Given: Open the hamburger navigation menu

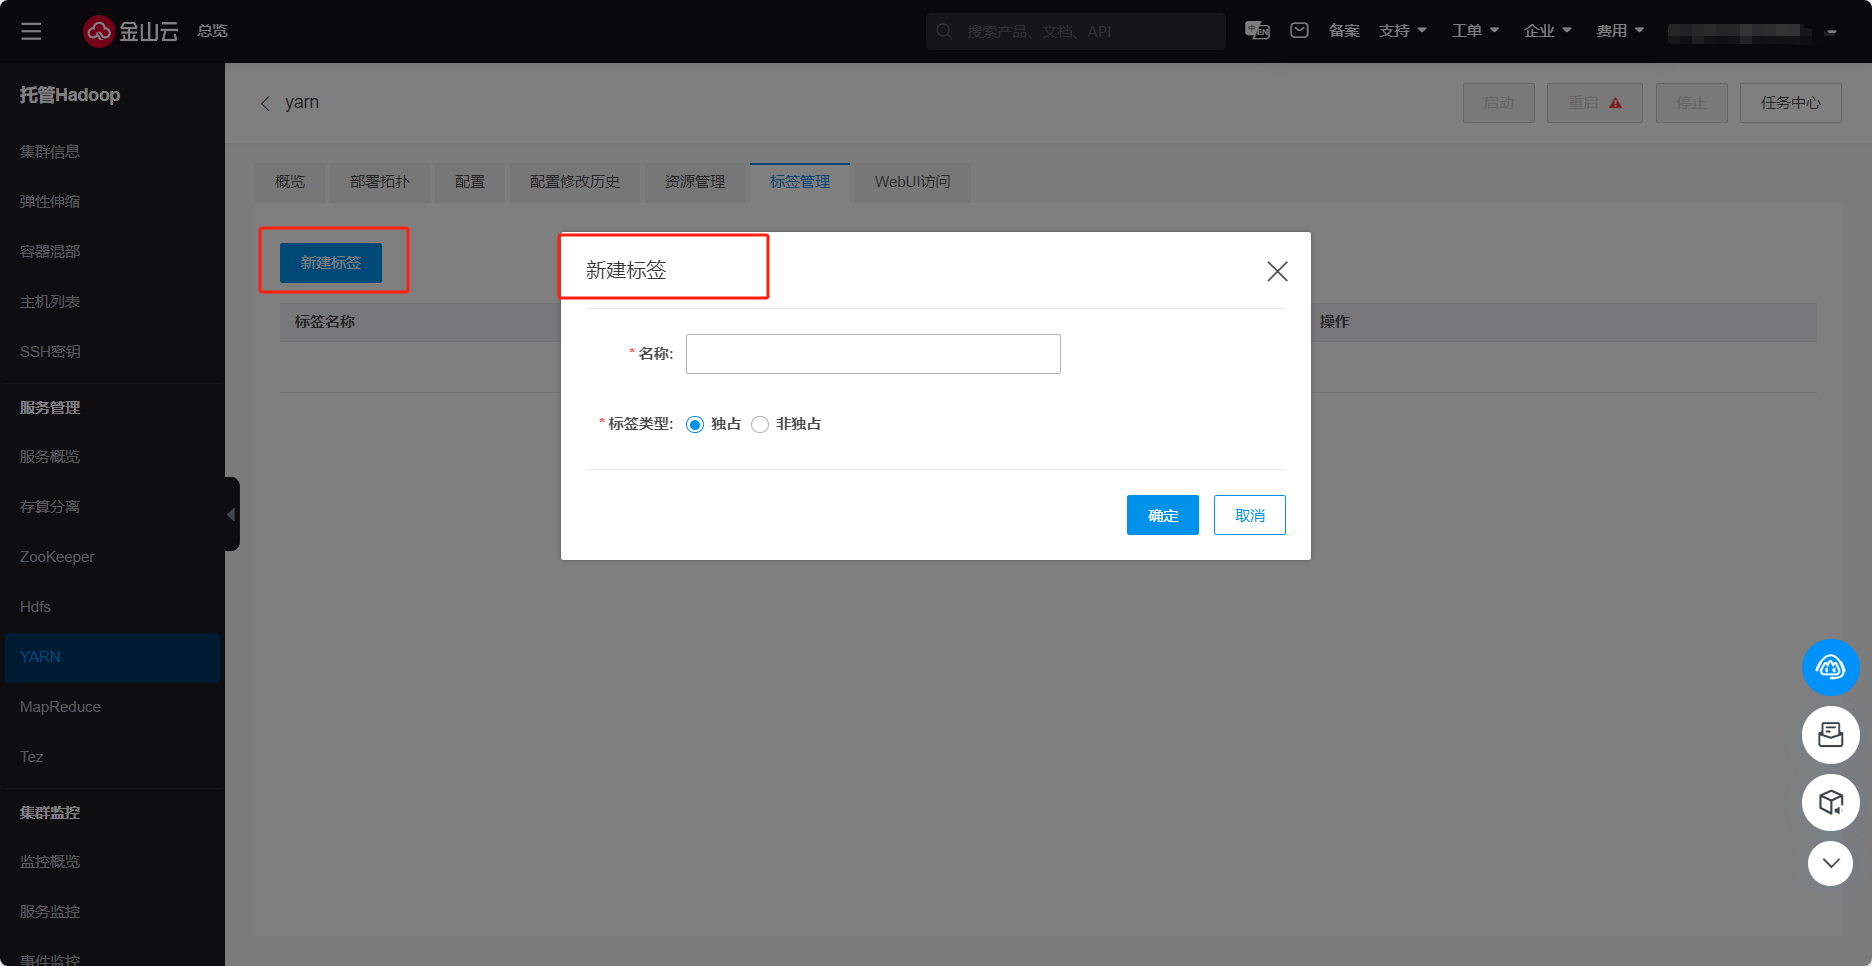Looking at the screenshot, I should pyautogui.click(x=31, y=31).
